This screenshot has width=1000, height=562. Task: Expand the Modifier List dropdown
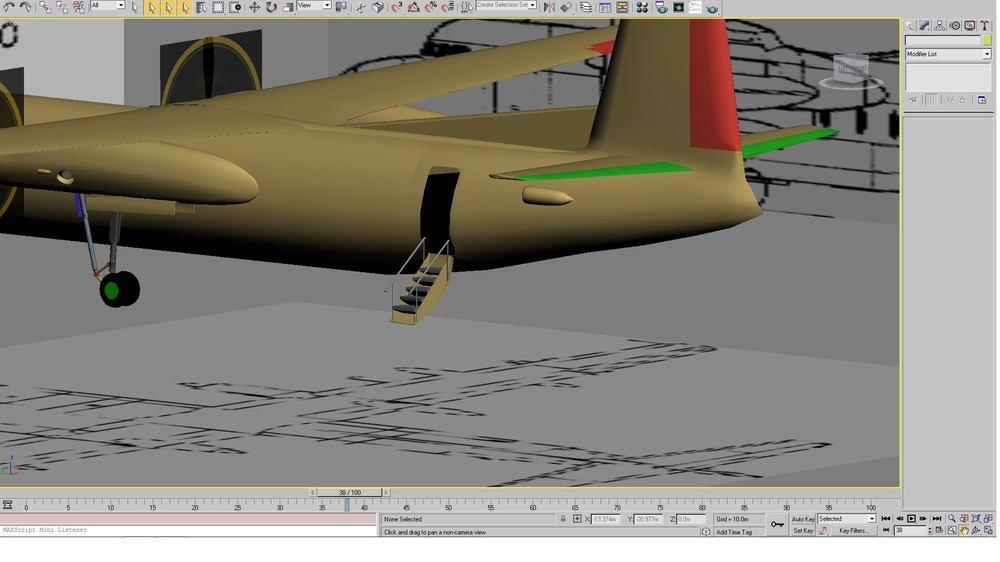point(948,54)
